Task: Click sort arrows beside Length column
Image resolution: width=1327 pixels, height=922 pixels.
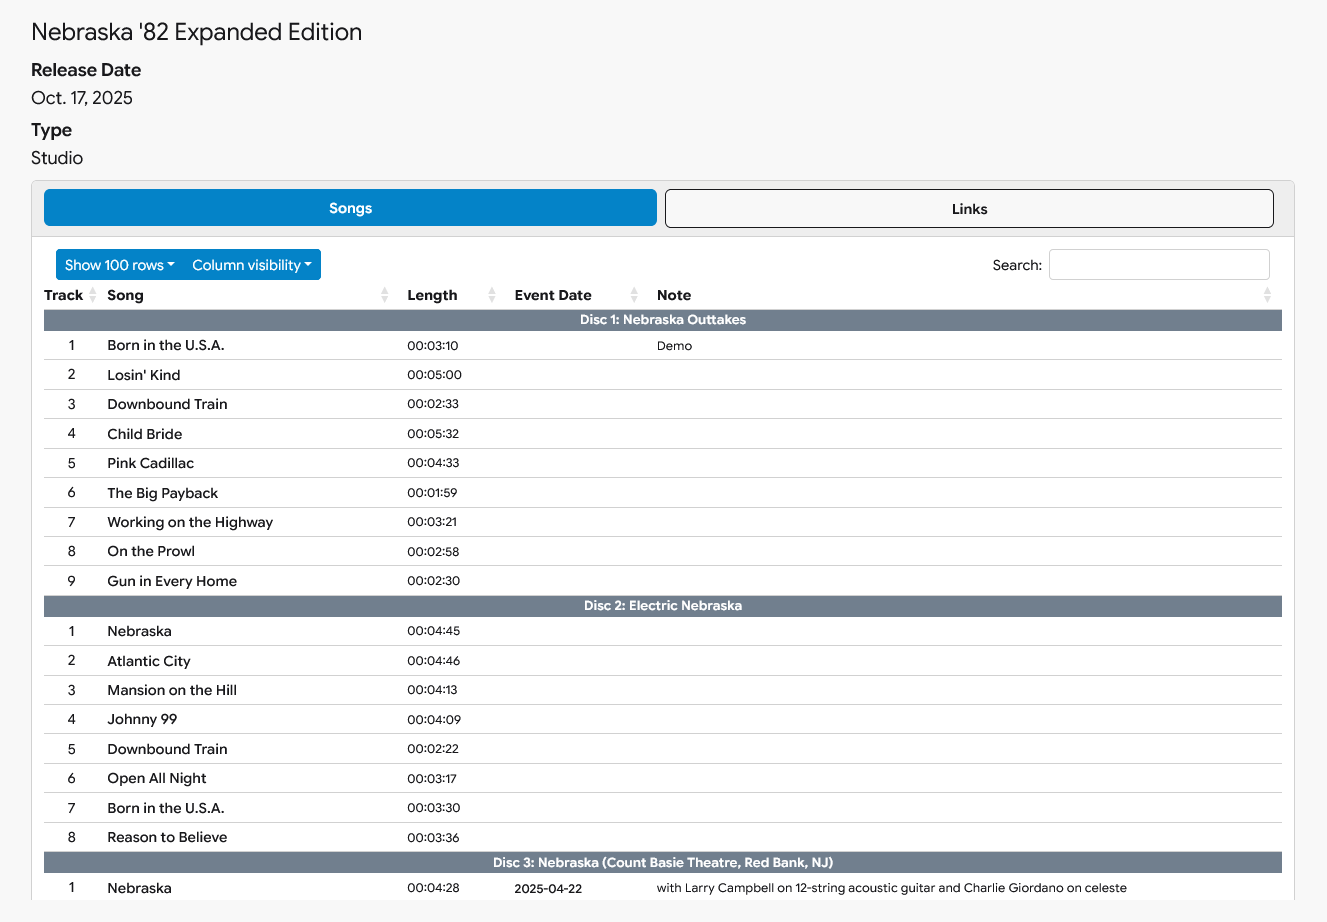Action: tap(492, 295)
